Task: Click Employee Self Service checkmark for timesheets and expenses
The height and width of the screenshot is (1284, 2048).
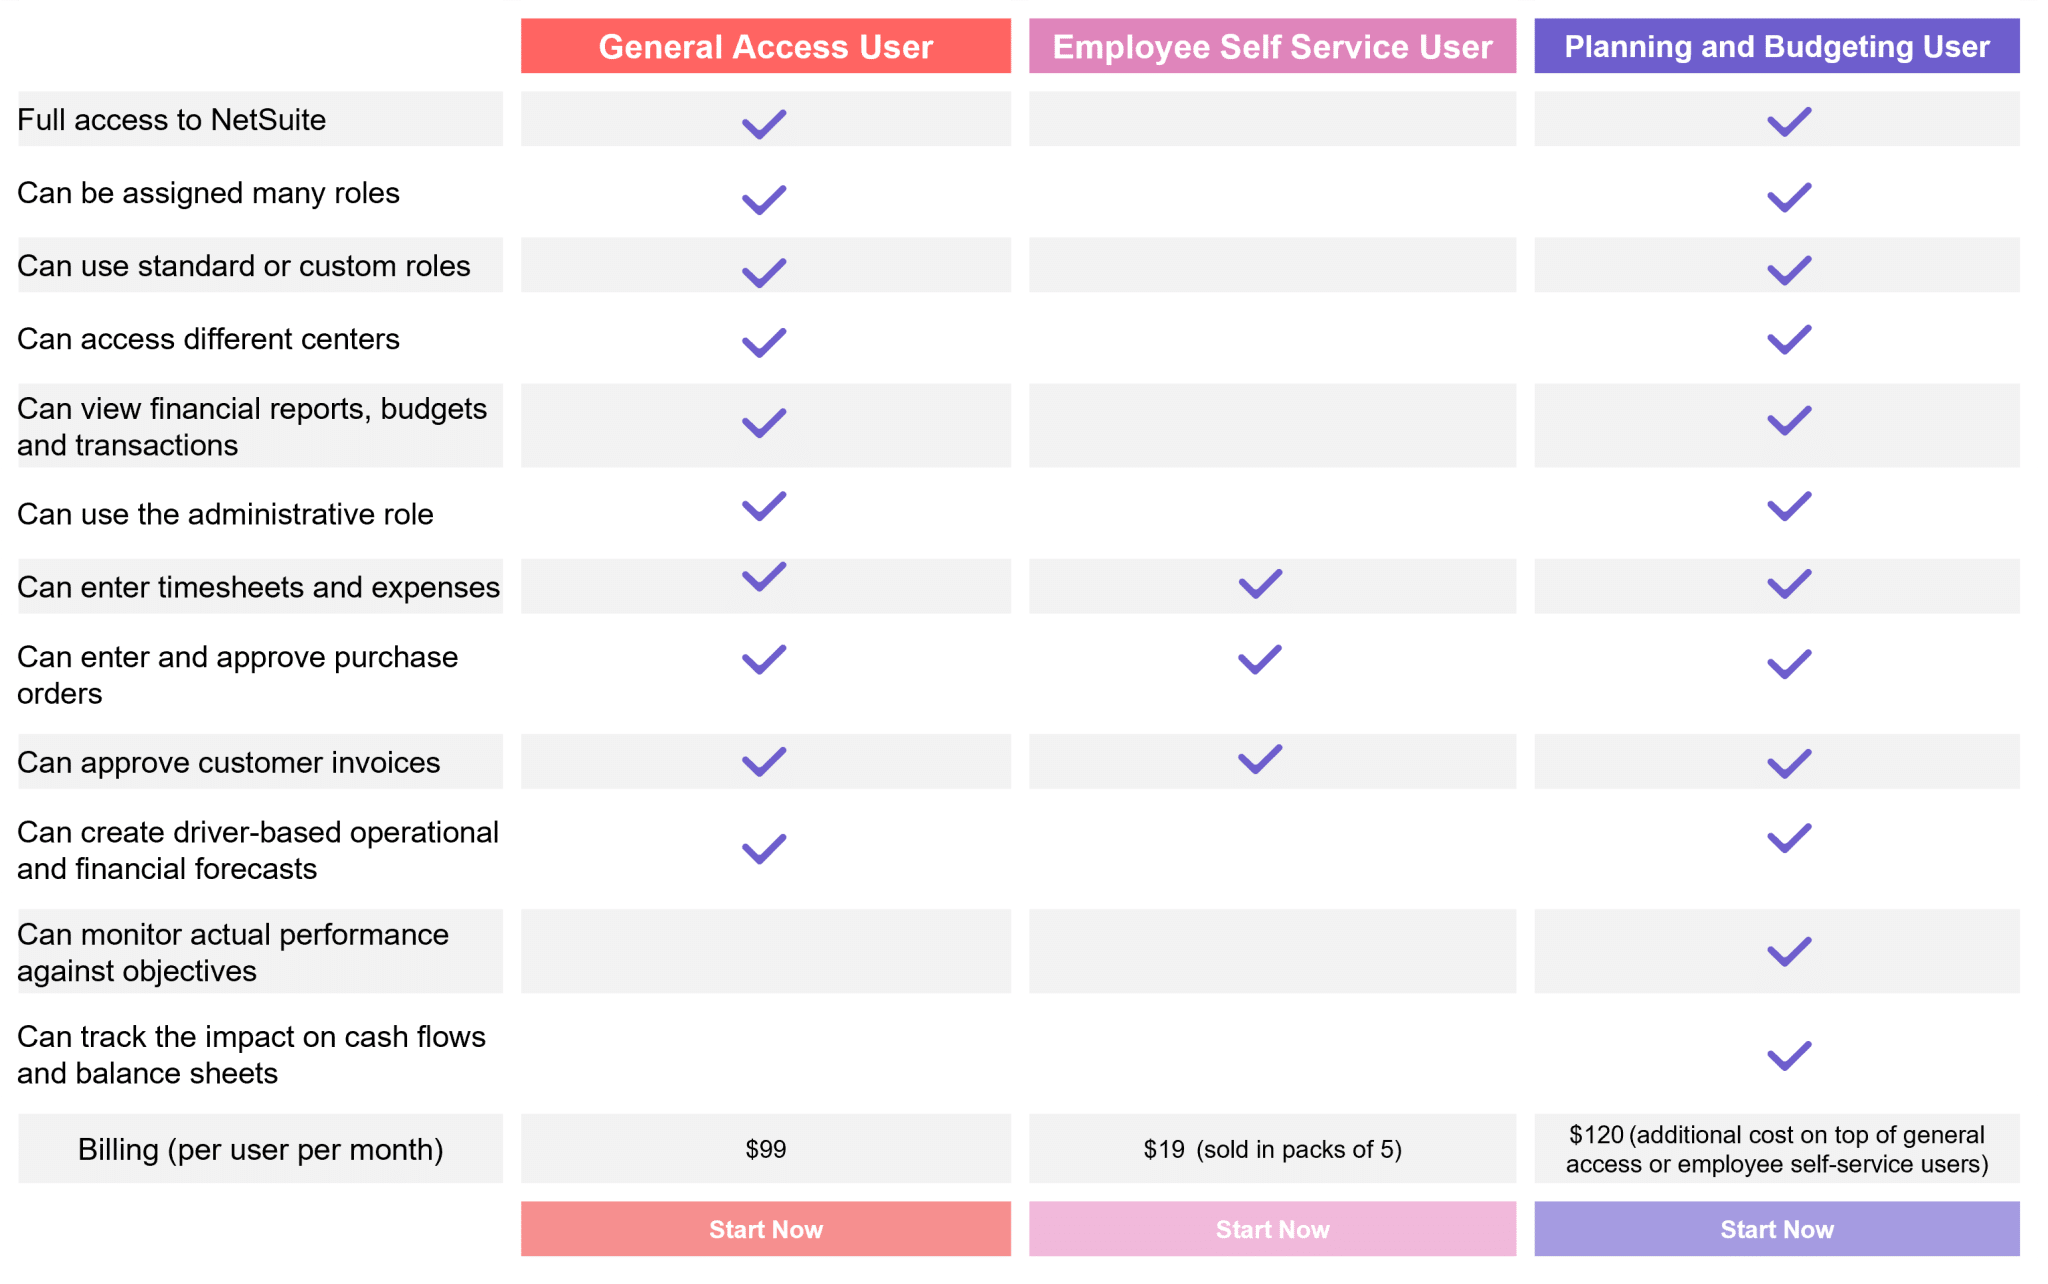Action: click(x=1260, y=584)
